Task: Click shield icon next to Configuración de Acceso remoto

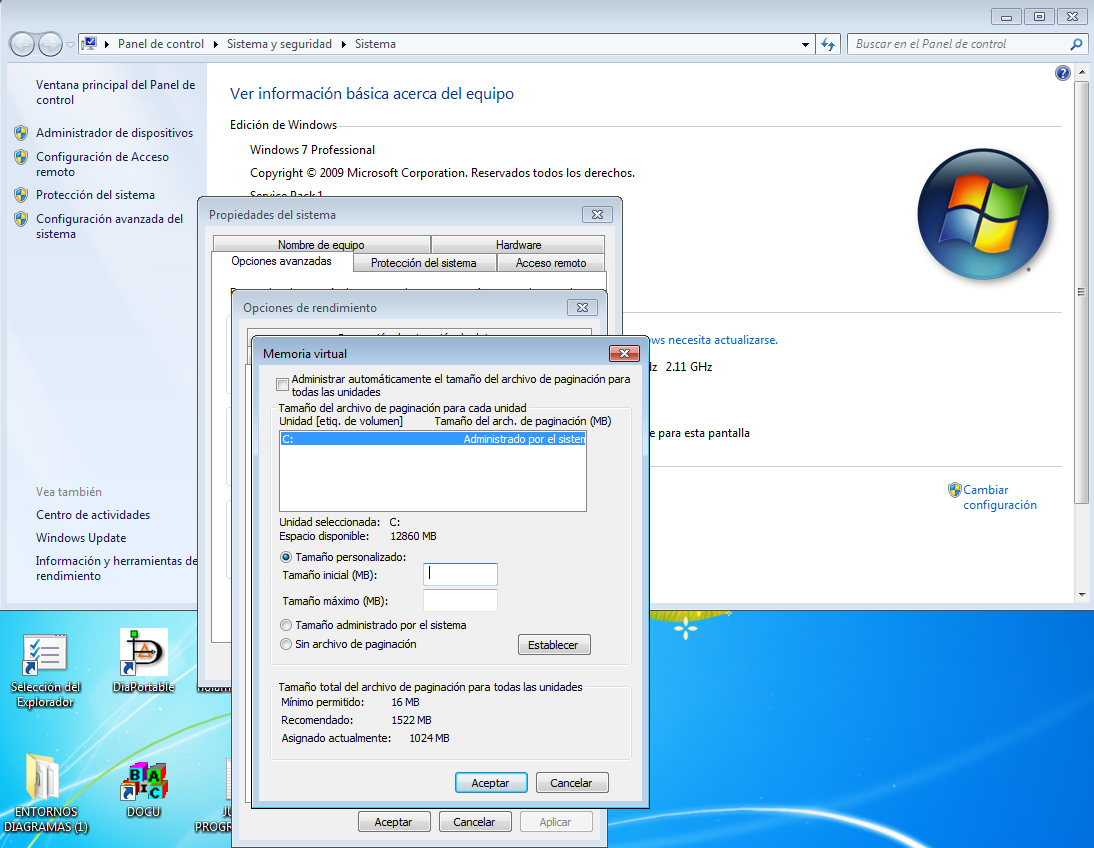Action: [21, 157]
